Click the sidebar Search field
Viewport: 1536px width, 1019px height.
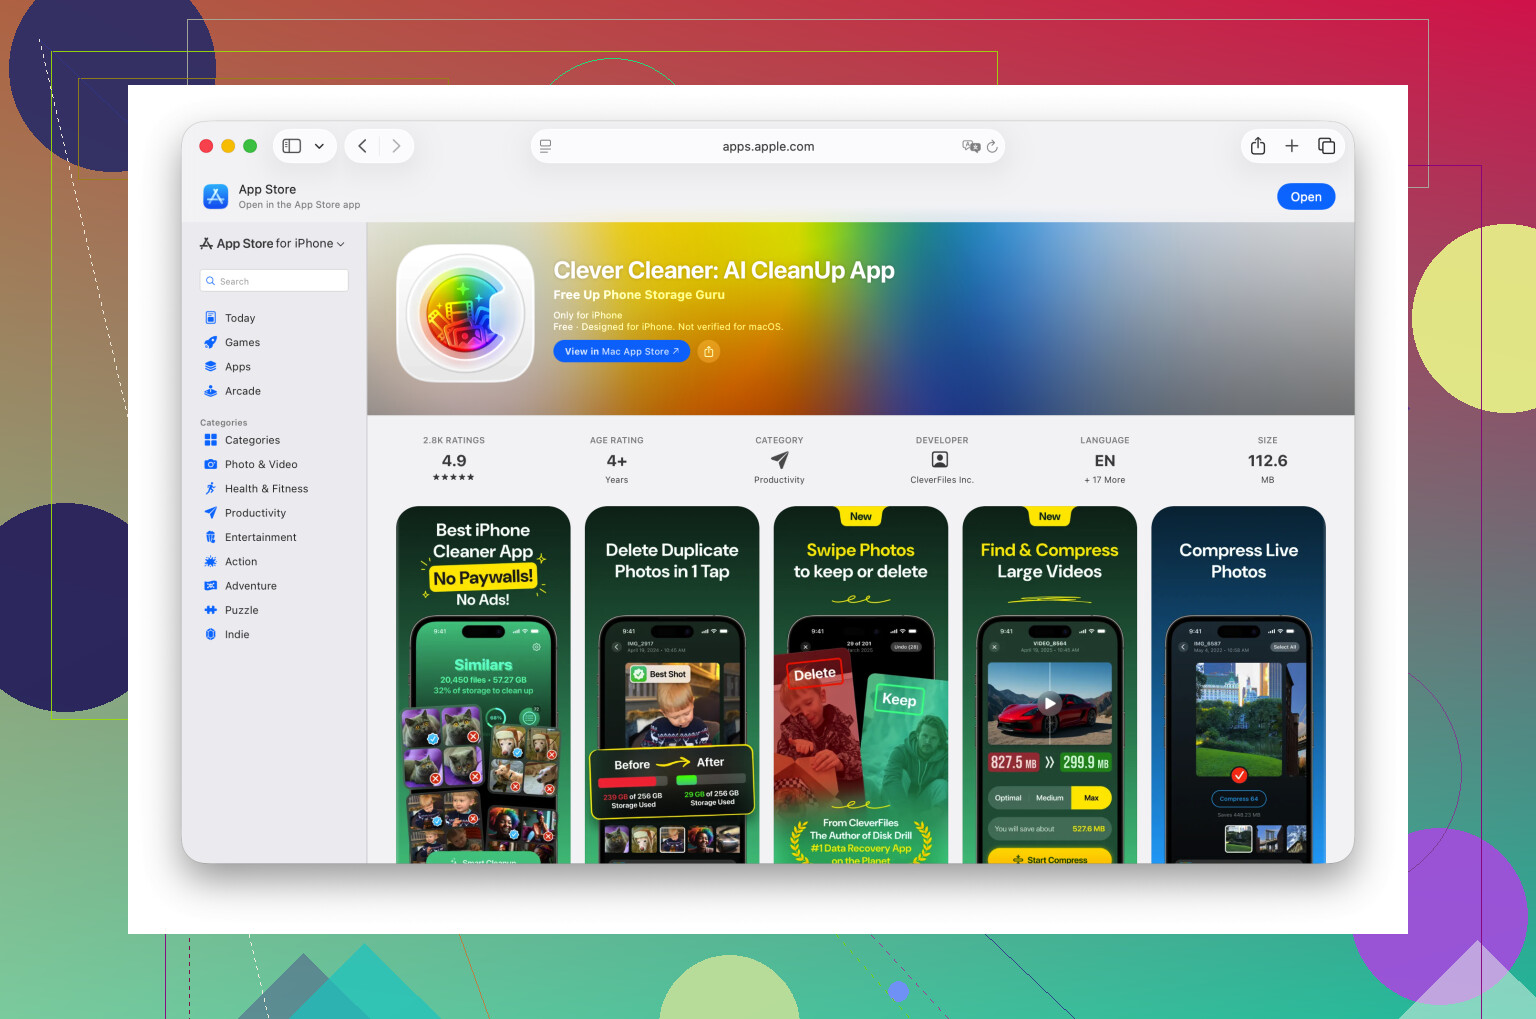pyautogui.click(x=274, y=281)
